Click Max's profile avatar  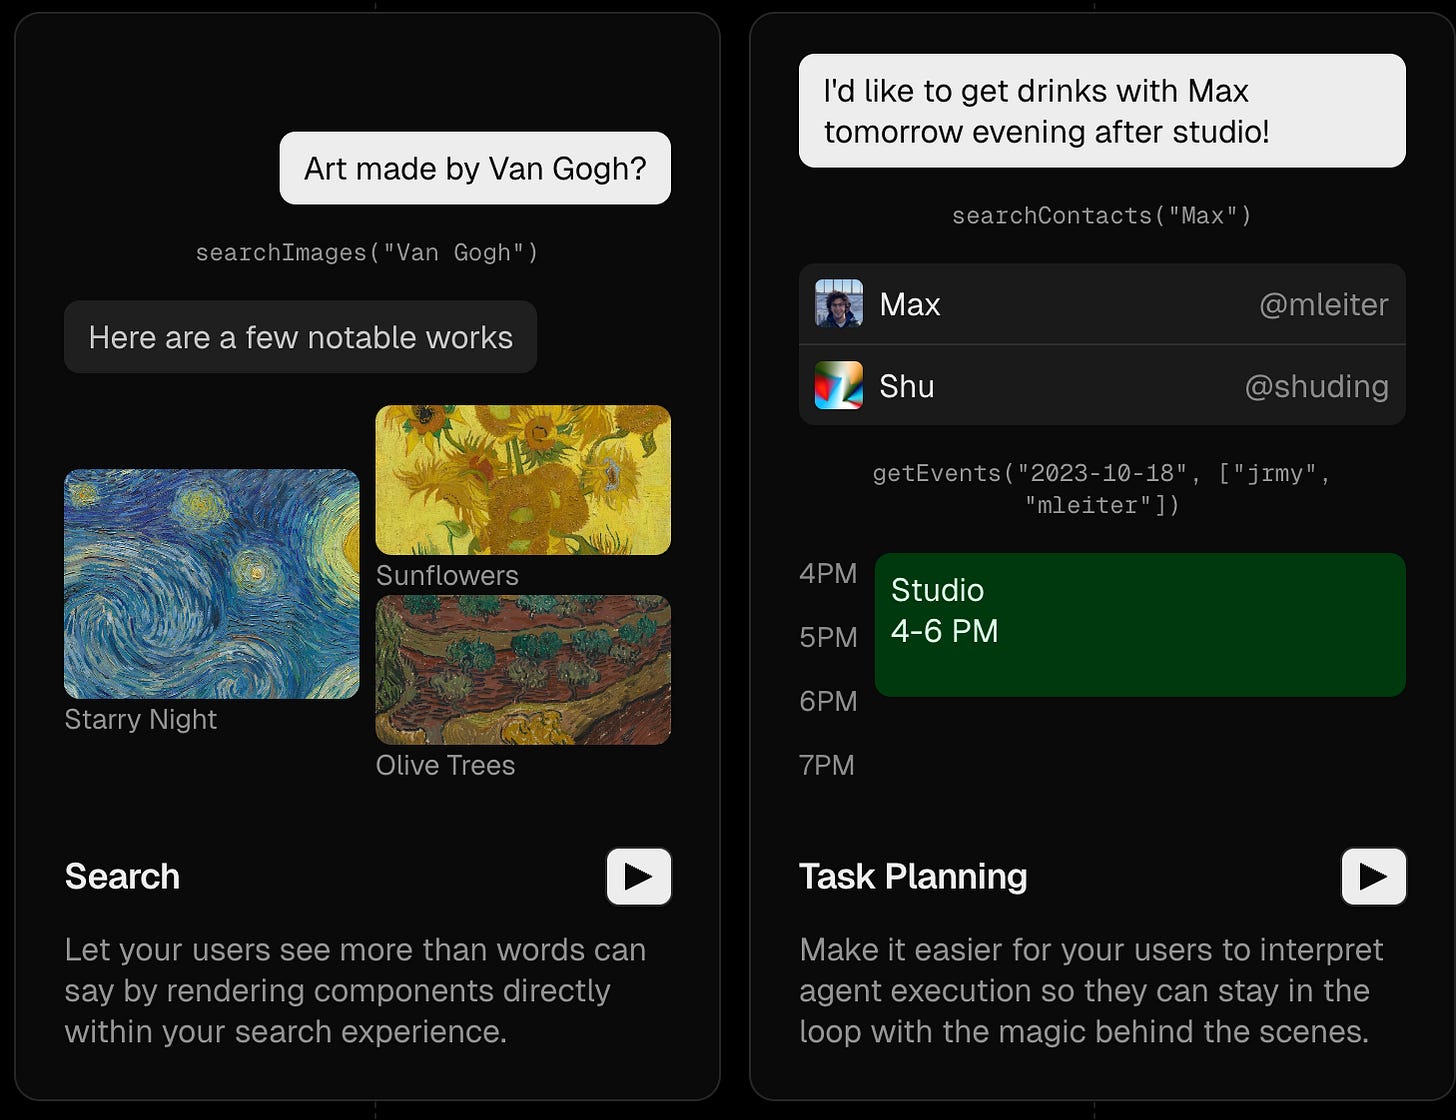(839, 304)
